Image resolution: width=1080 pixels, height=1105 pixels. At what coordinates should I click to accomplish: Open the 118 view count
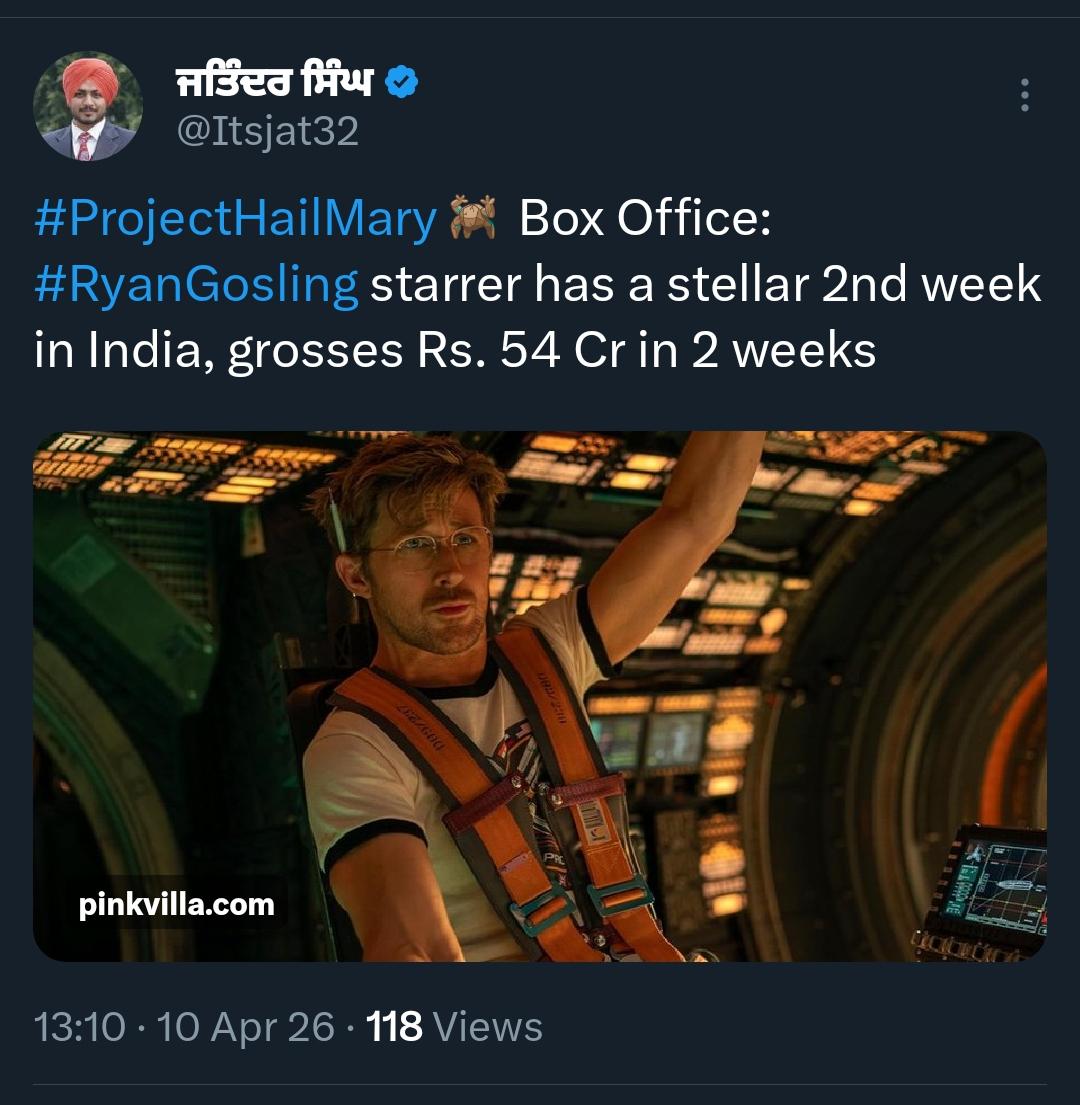point(394,1027)
